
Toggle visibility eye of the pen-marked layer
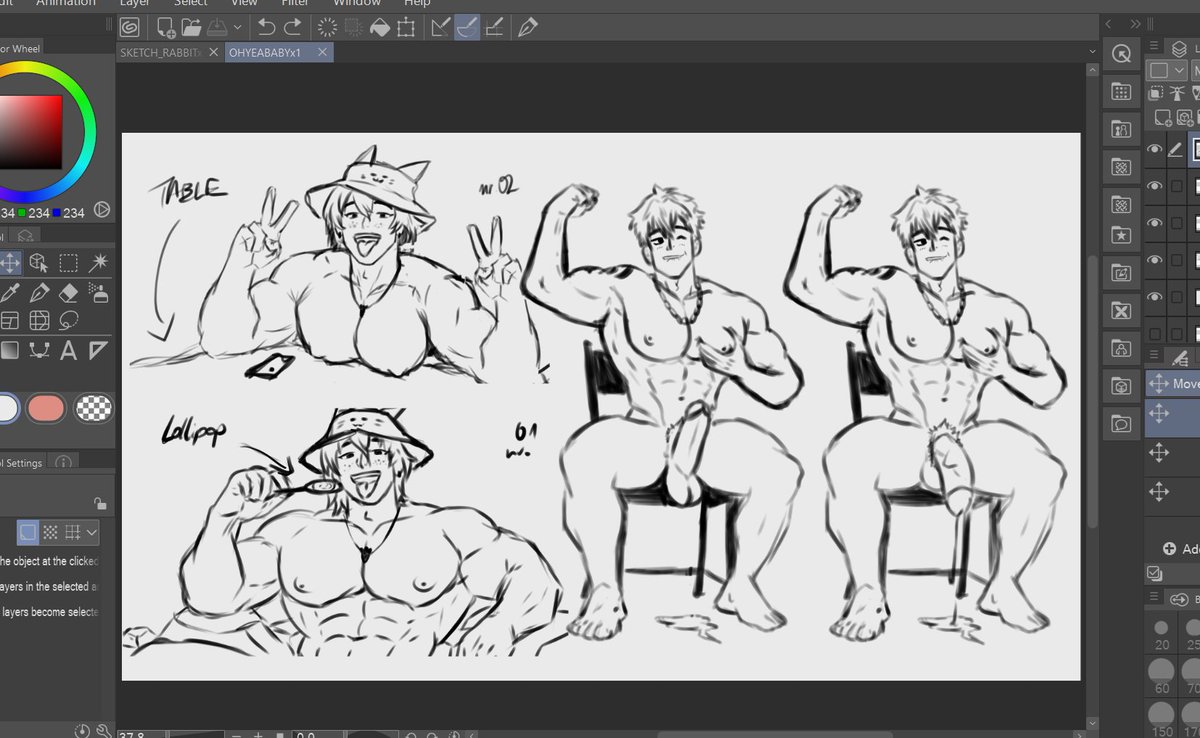point(1155,149)
